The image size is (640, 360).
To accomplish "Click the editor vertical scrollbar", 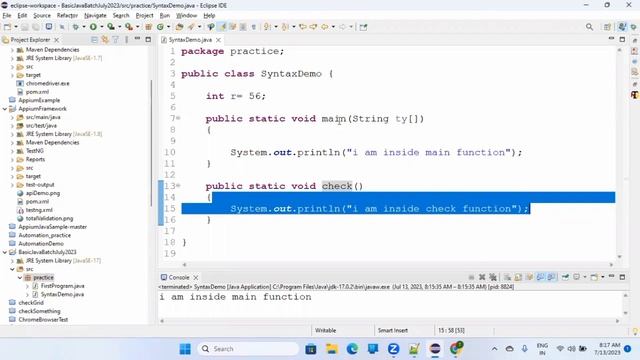I will pos(620,153).
